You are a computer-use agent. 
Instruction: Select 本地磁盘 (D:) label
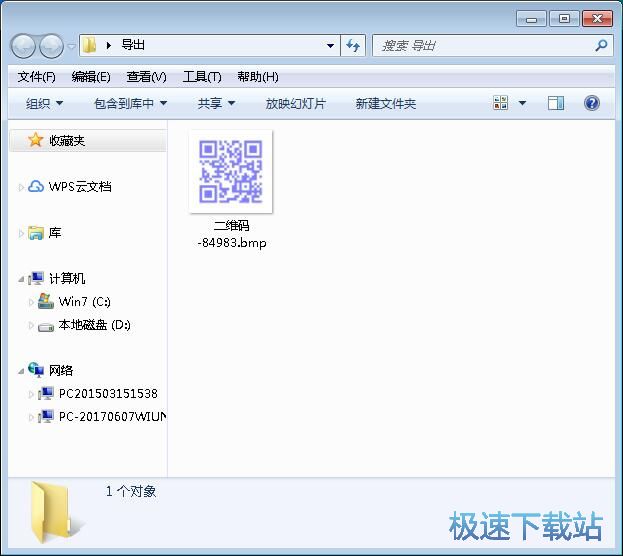click(x=95, y=325)
